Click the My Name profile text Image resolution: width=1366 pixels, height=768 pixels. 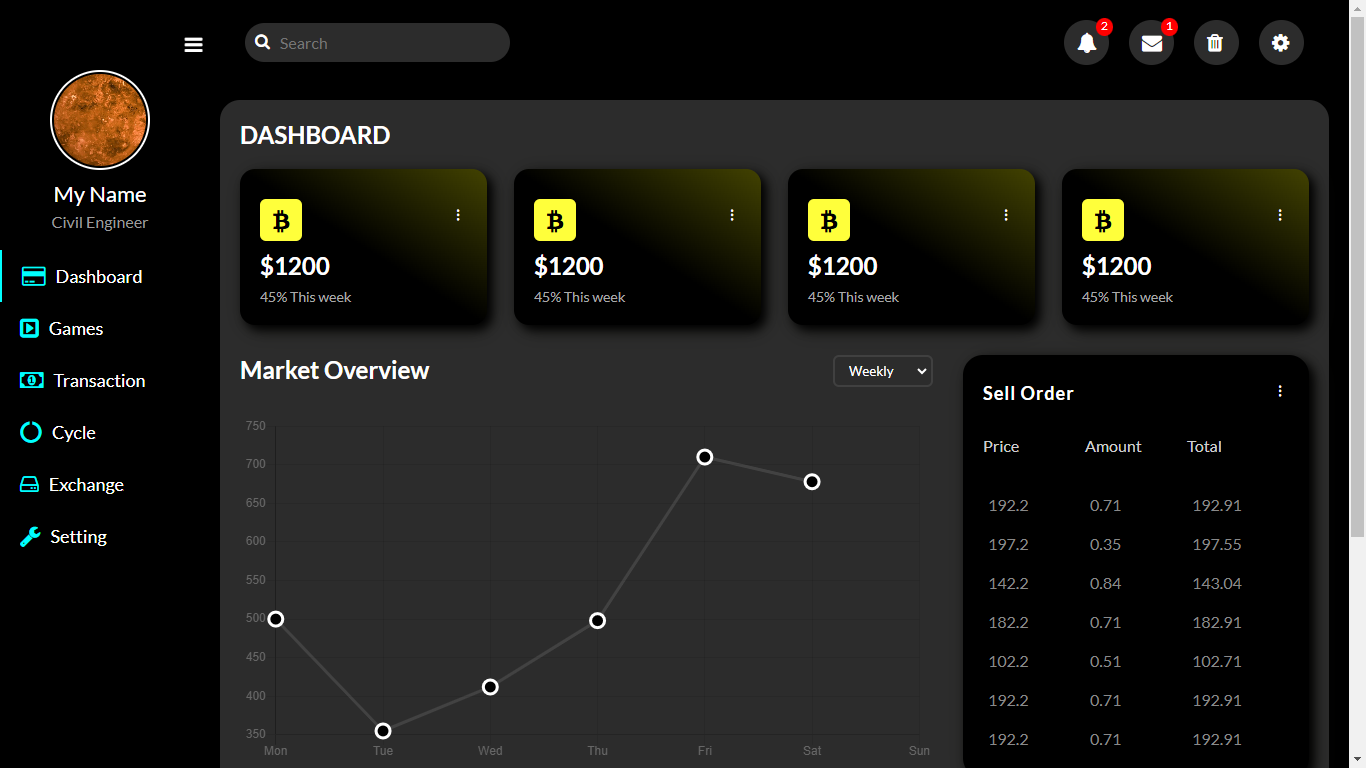coord(100,195)
